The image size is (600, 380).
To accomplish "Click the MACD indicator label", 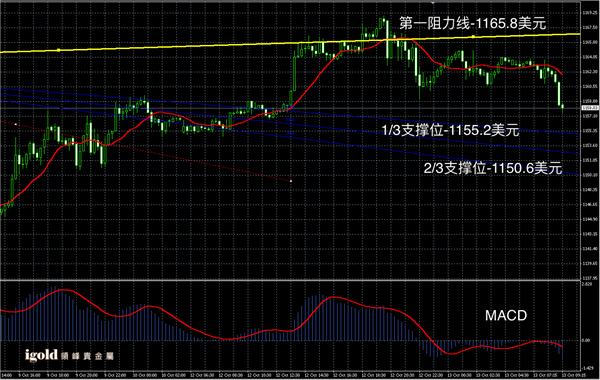I will click(506, 316).
